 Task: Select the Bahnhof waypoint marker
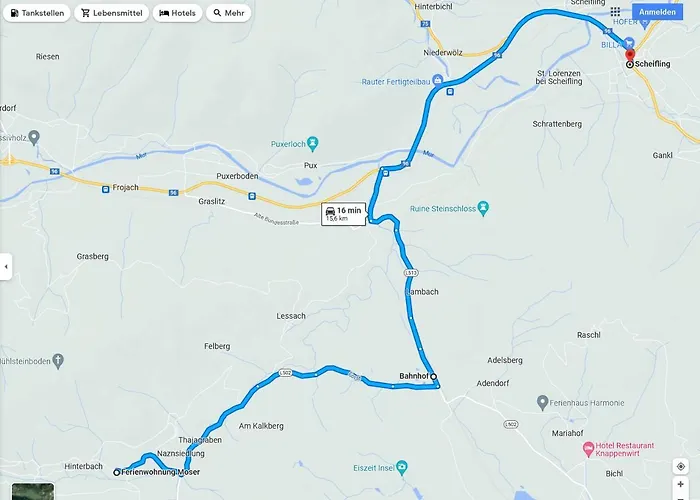pos(433,376)
